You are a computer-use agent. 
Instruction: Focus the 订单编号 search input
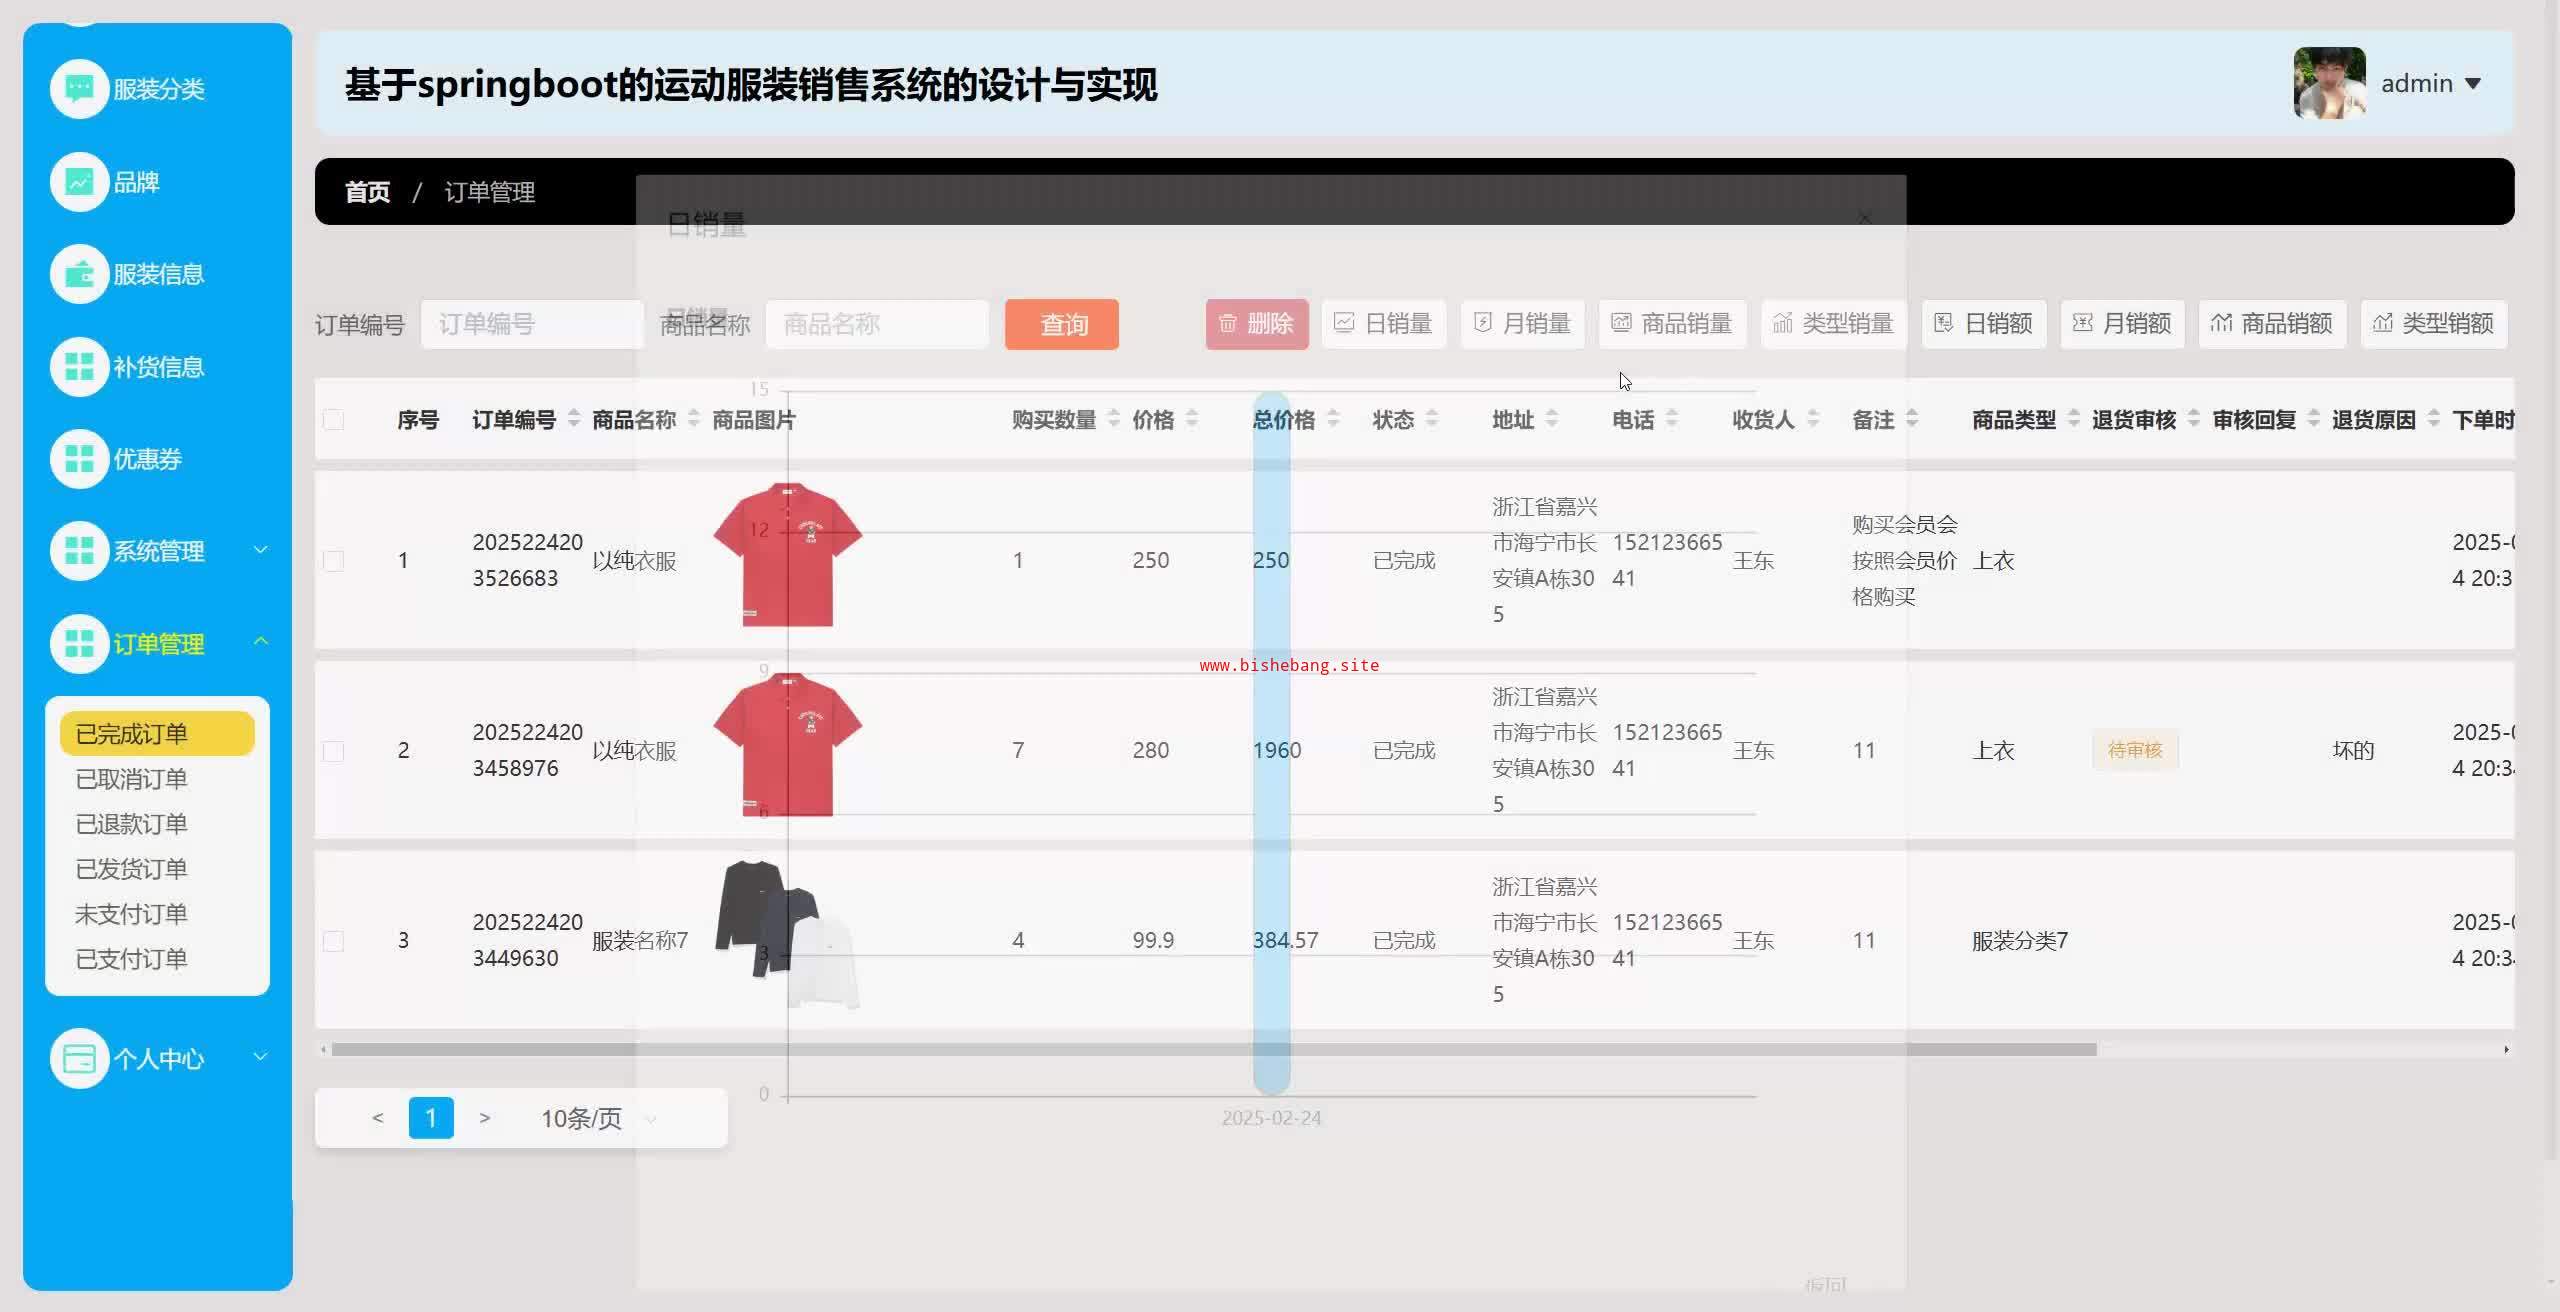click(532, 324)
